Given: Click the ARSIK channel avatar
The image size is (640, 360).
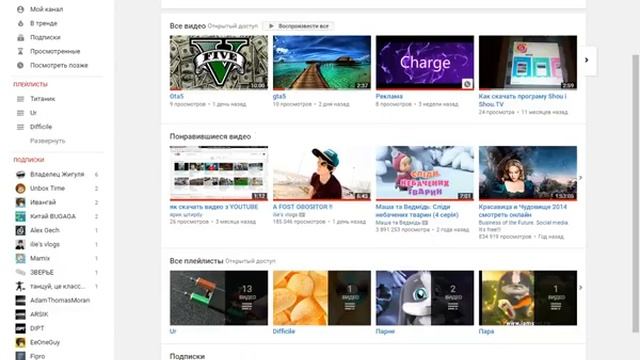Looking at the screenshot, I should pos(20,314).
